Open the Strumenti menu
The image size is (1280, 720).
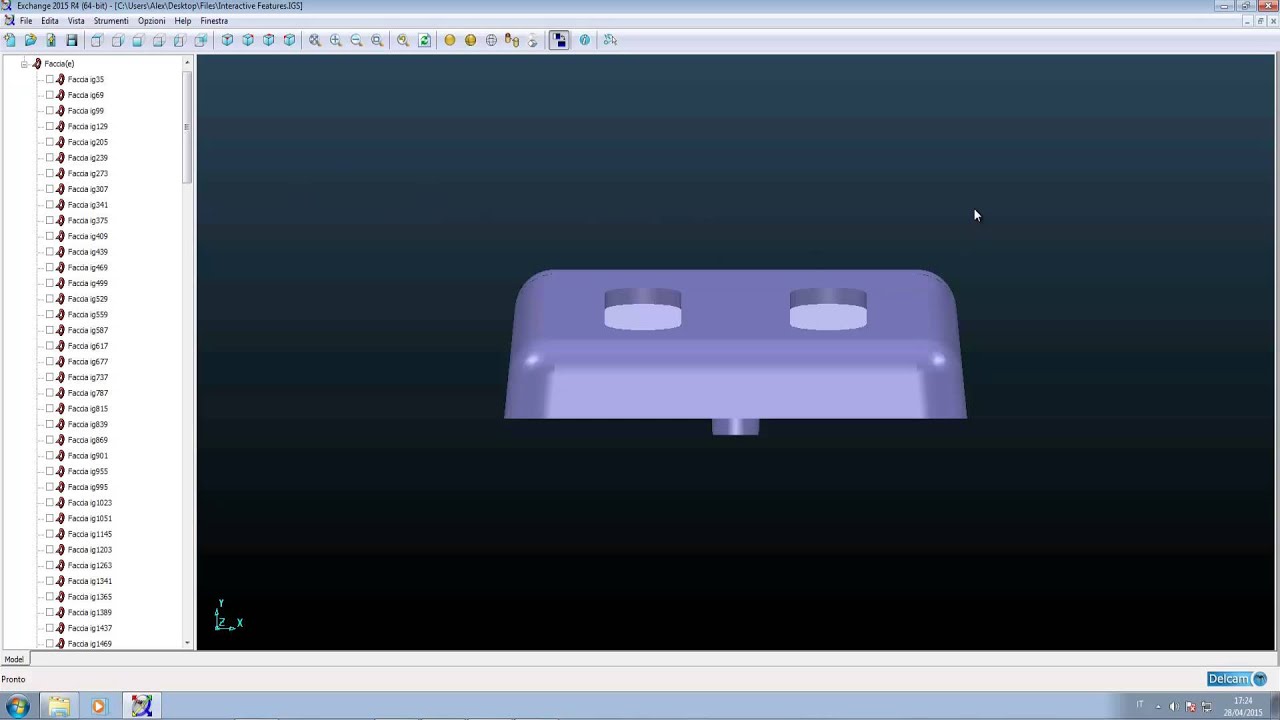click(x=111, y=21)
